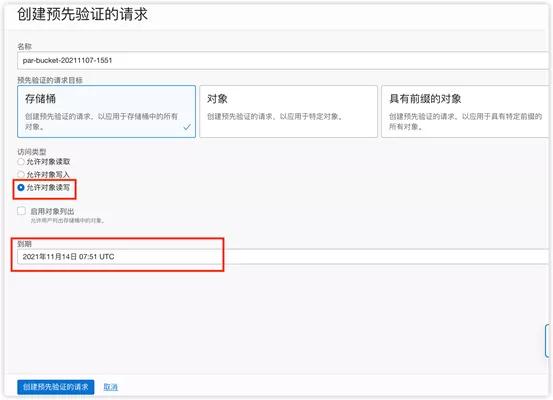Click the 创建预先验证的请求 dialog title
Image resolution: width=553 pixels, height=400 pixels.
click(82, 14)
